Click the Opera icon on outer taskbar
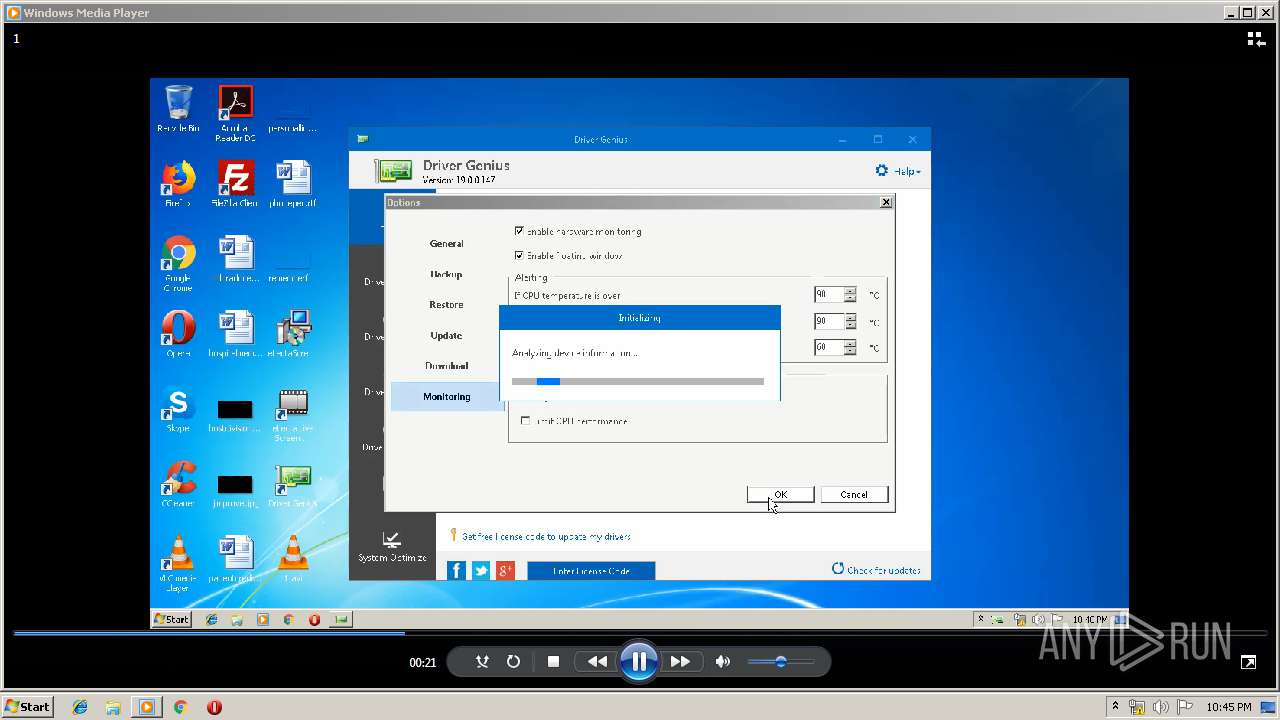This screenshot has width=1280, height=720. [x=214, y=707]
